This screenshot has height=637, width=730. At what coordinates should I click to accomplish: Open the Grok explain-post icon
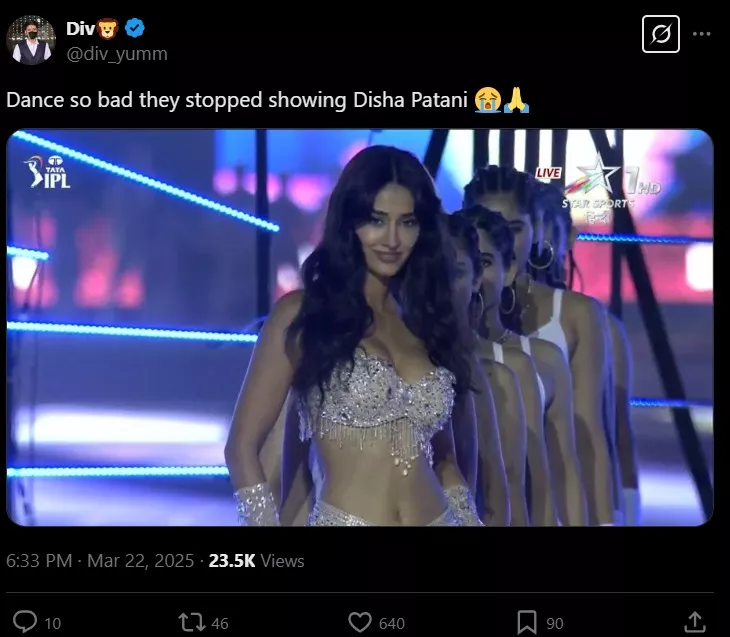click(660, 34)
